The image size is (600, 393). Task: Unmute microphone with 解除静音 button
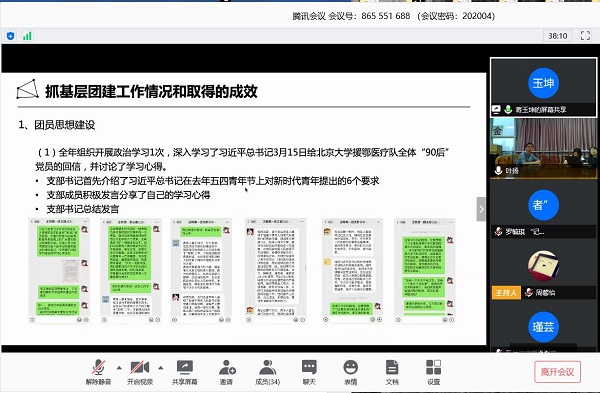(98, 372)
